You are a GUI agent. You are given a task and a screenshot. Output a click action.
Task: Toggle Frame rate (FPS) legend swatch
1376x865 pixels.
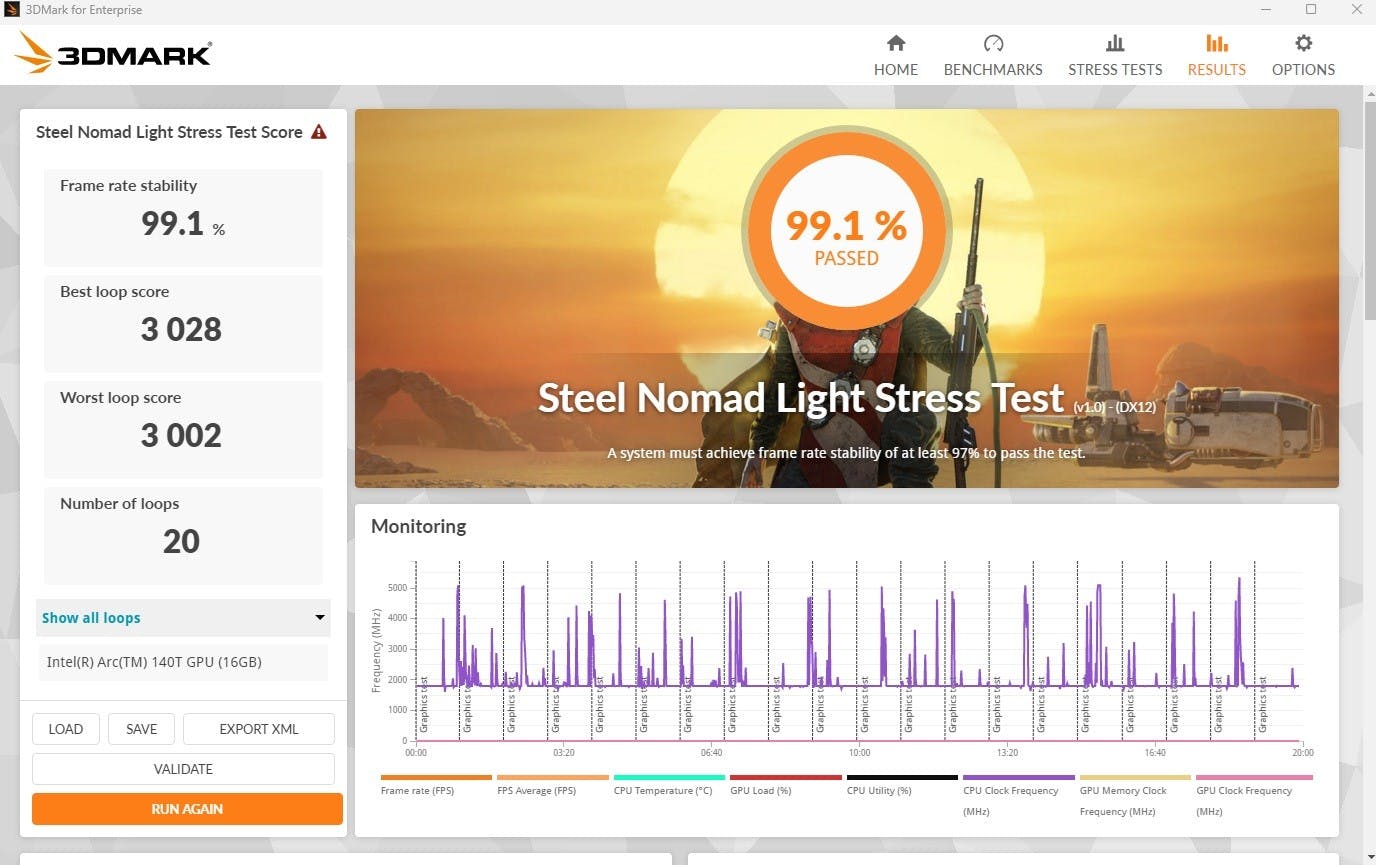(436, 777)
